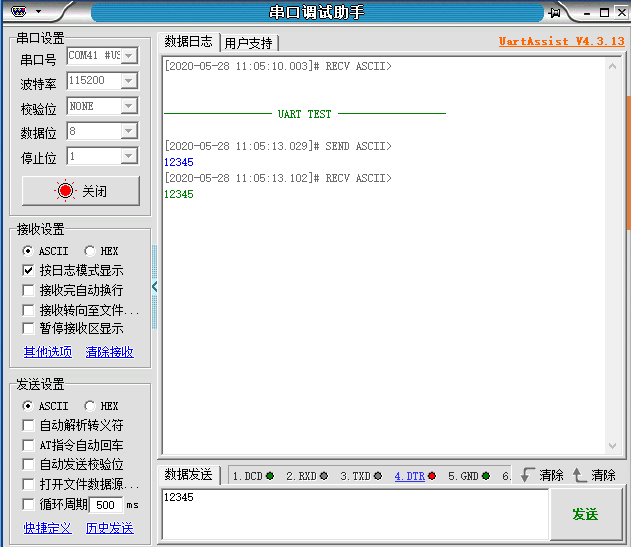Click the RXD status LED
The height and width of the screenshot is (547, 631).
(x=324, y=476)
